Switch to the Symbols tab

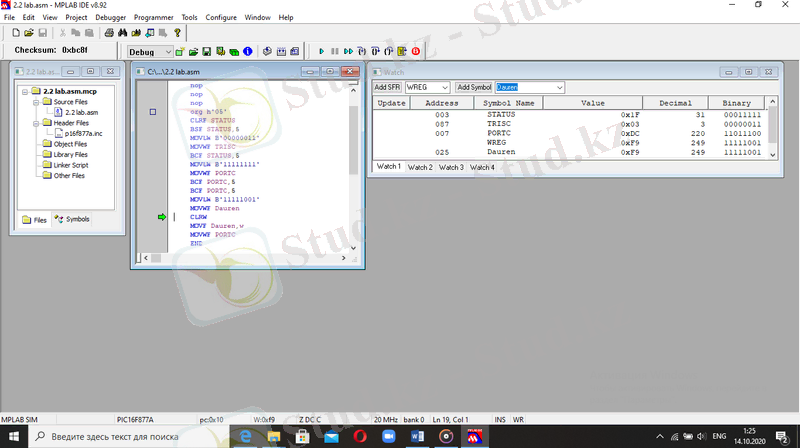(71, 219)
